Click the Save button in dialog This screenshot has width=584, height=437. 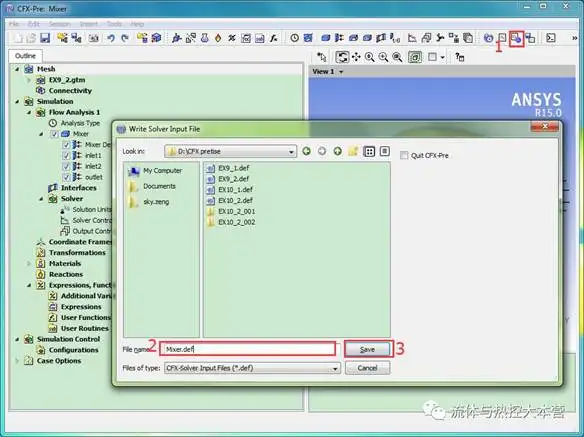368,349
